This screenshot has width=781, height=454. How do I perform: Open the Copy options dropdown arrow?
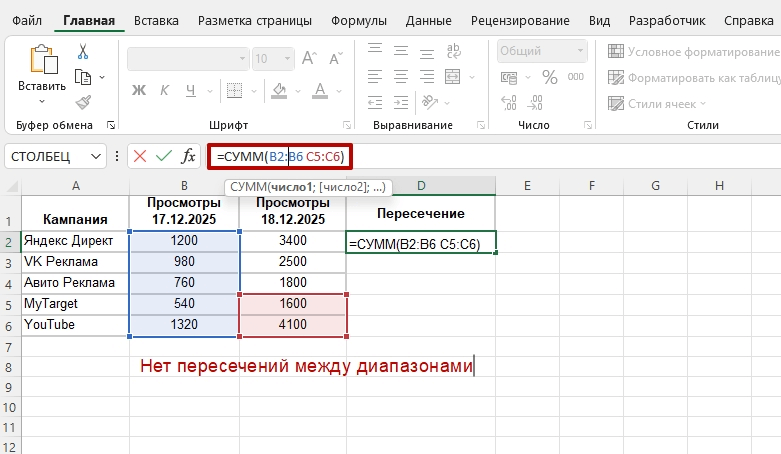102,77
